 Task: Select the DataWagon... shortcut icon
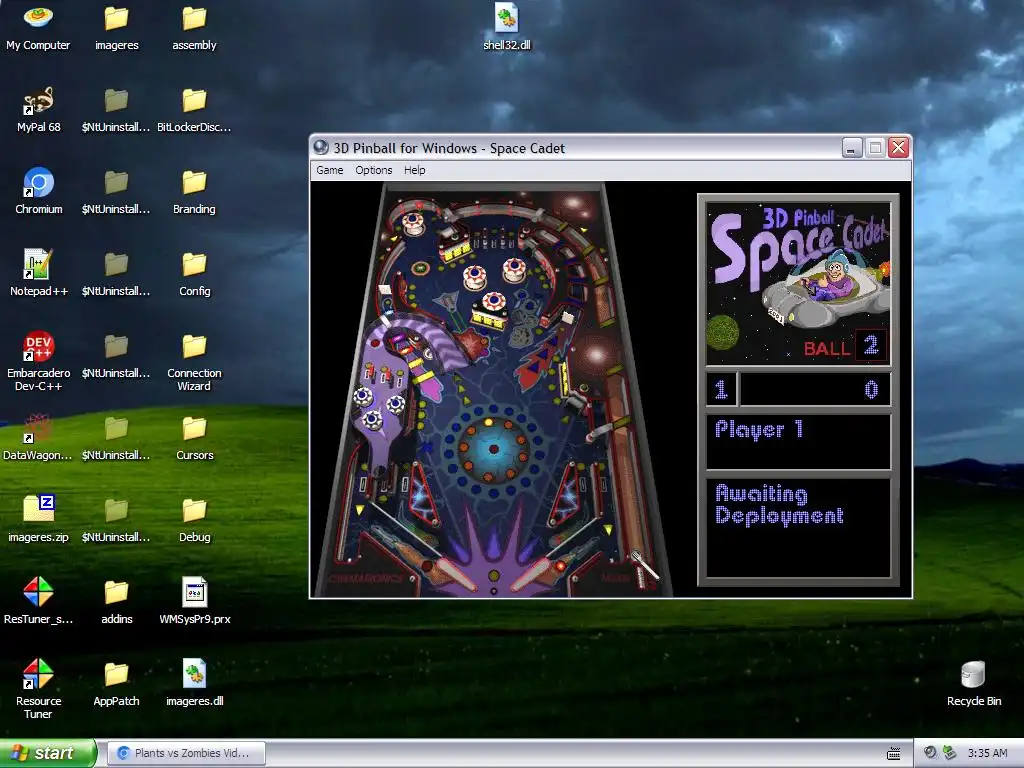[x=38, y=438]
